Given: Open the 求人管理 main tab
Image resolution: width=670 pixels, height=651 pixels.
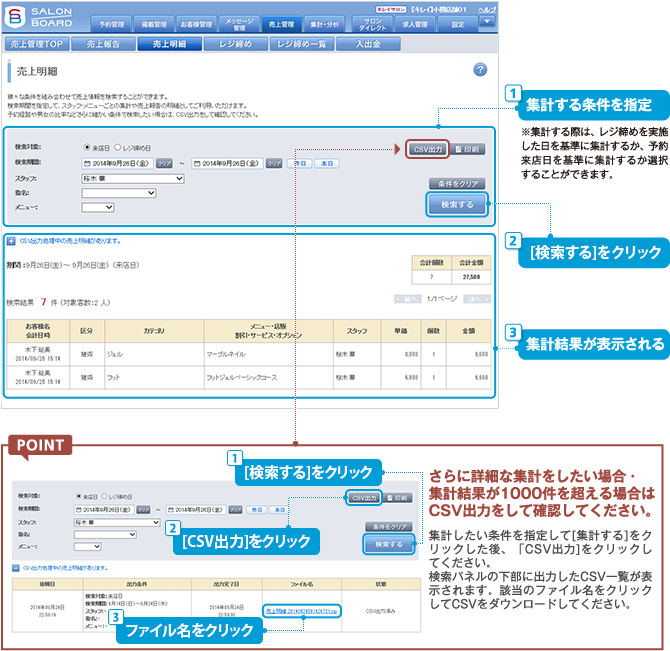Looking at the screenshot, I should click(x=415, y=24).
